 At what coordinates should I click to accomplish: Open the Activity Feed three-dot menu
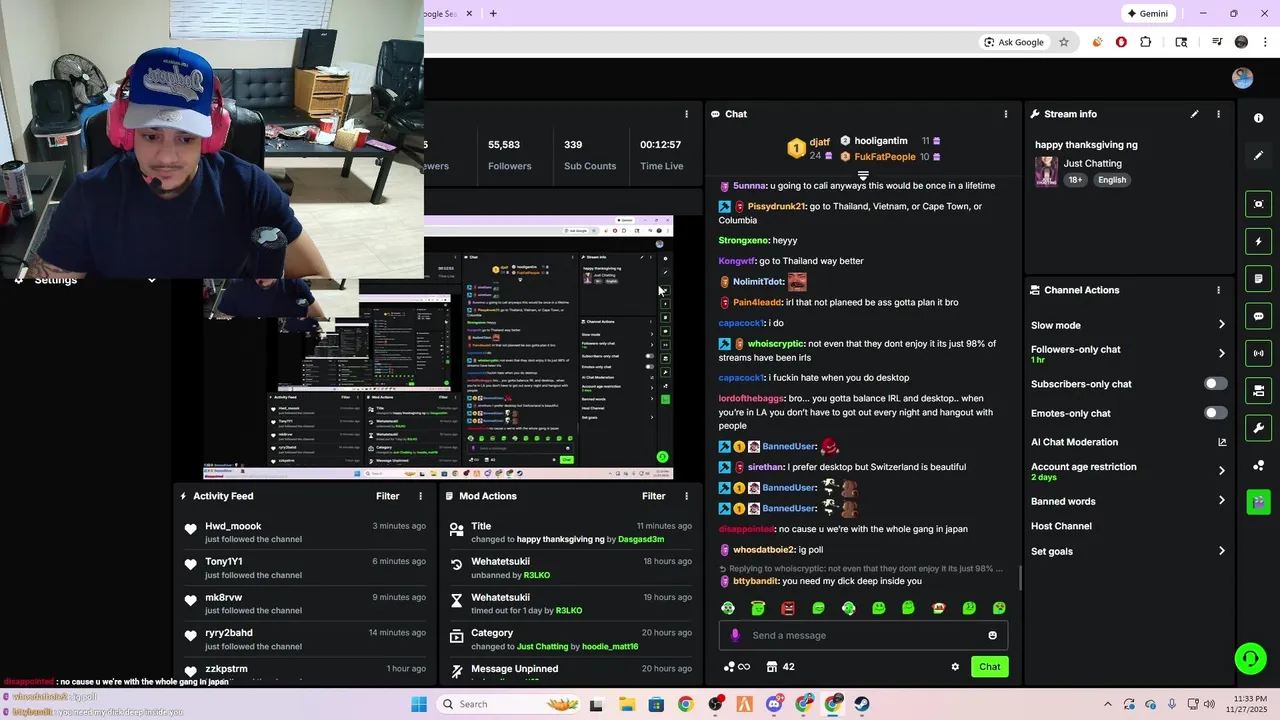pyautogui.click(x=420, y=496)
